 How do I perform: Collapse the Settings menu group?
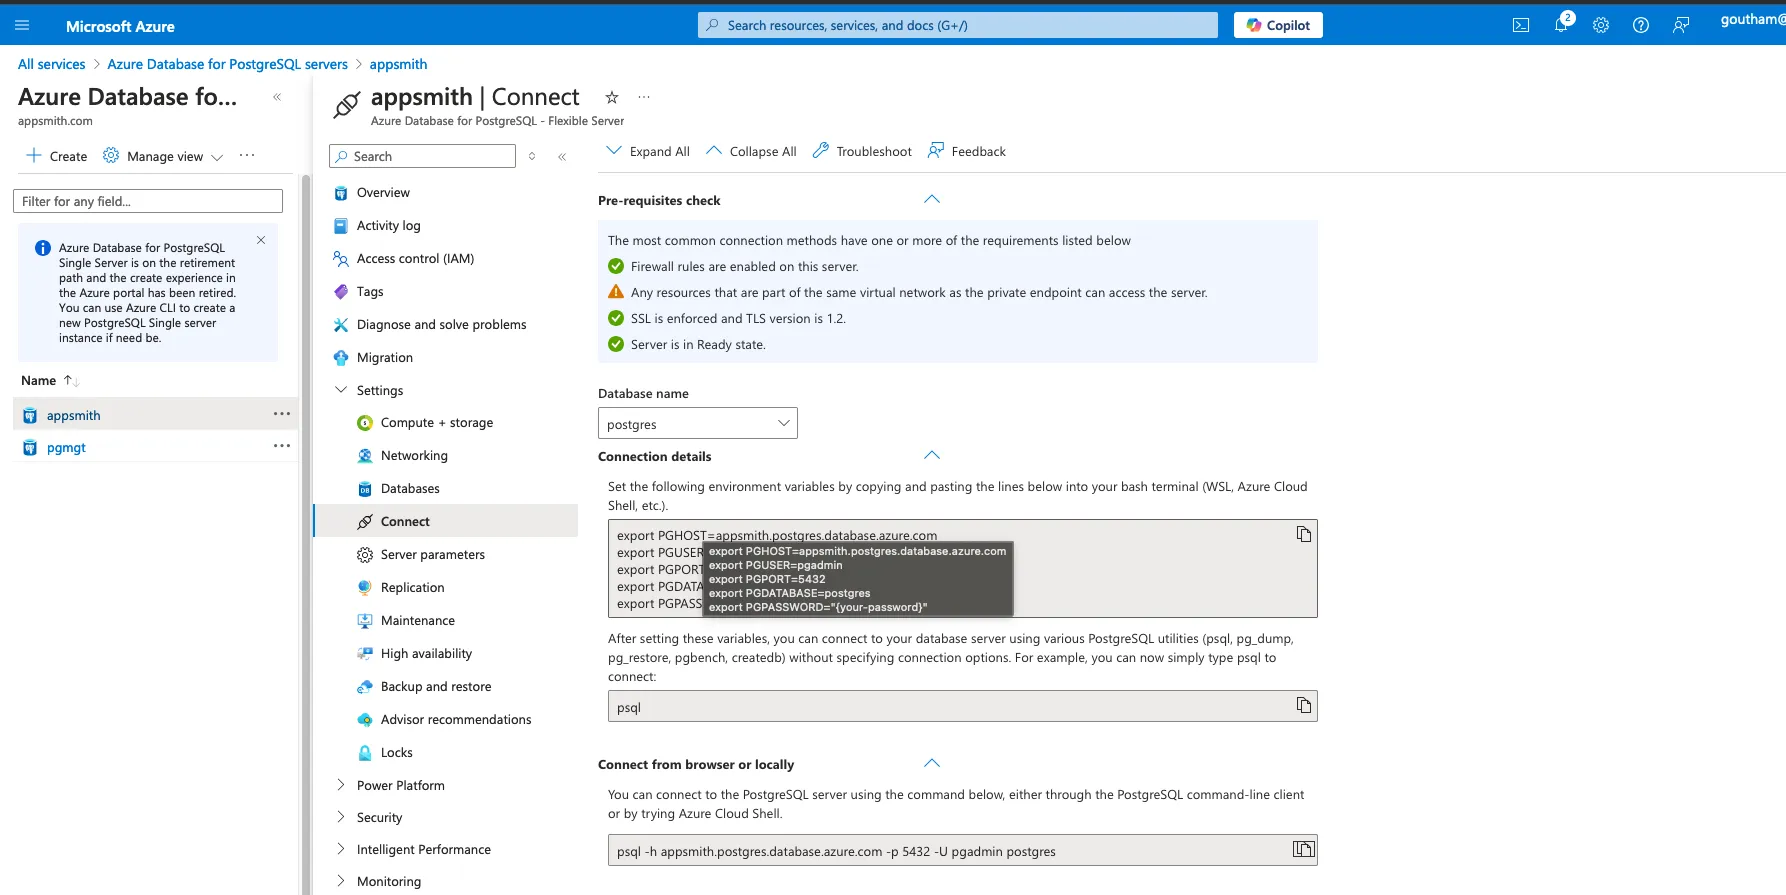tap(341, 390)
